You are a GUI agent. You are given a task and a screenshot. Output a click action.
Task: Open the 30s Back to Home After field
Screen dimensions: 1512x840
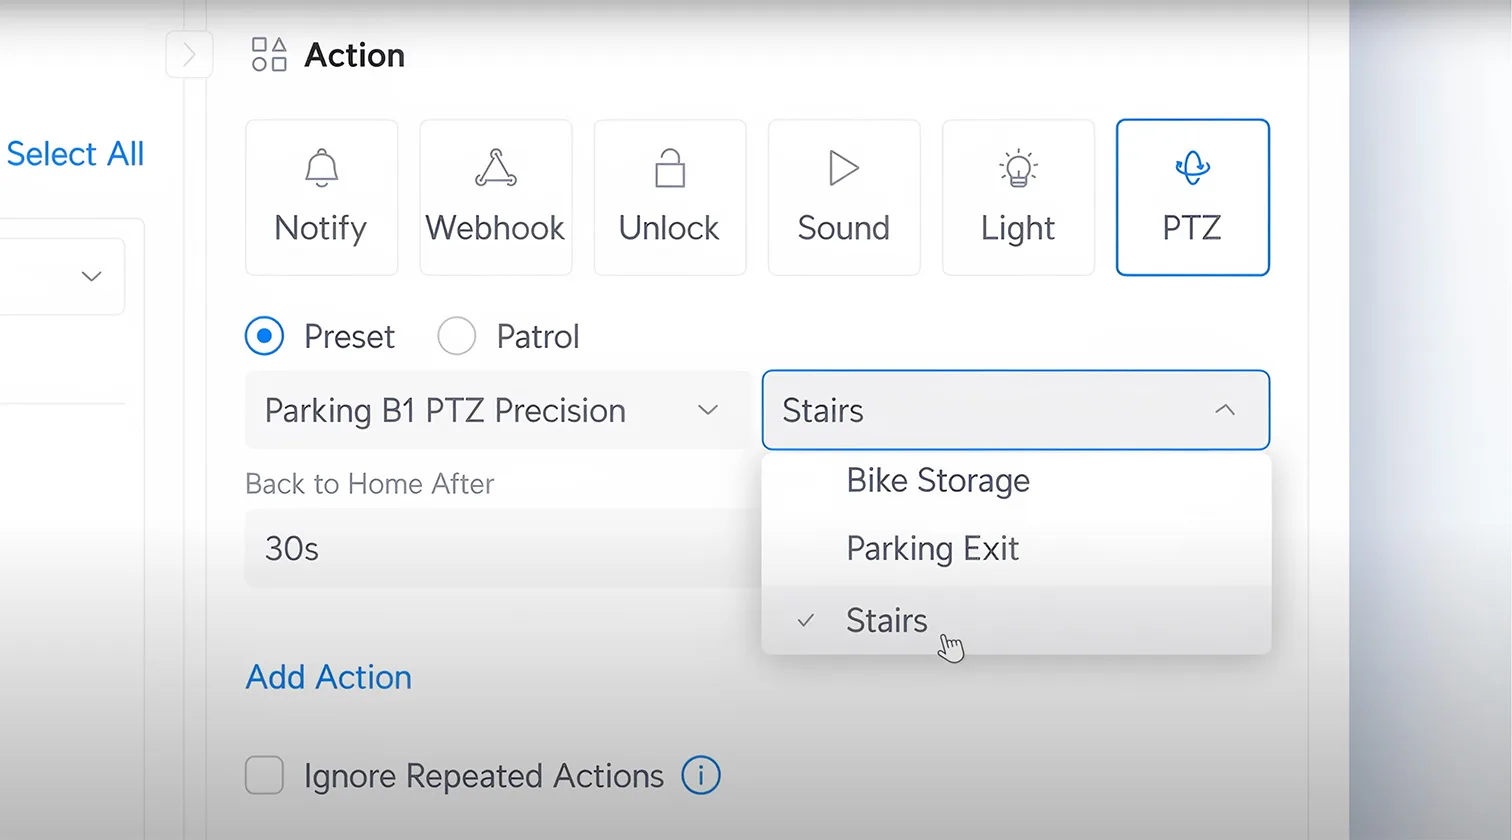(x=502, y=548)
